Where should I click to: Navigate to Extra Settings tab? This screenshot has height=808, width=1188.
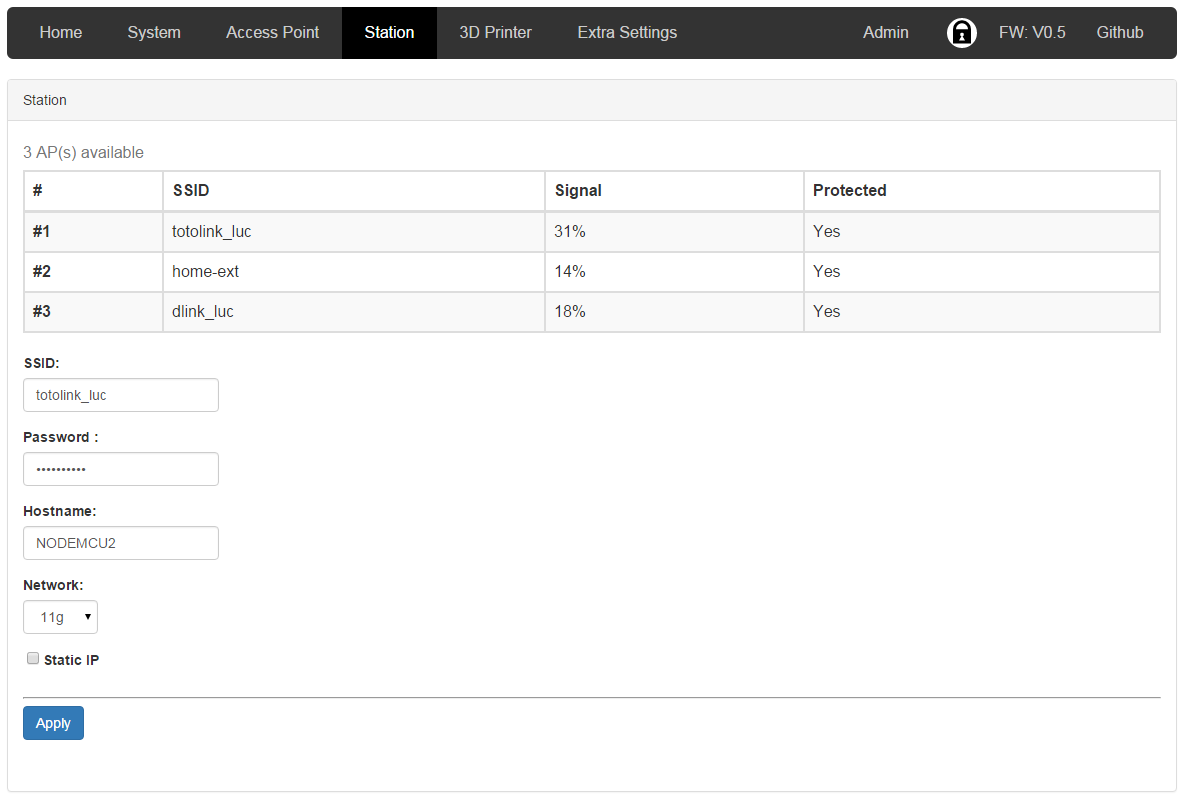pyautogui.click(x=627, y=33)
